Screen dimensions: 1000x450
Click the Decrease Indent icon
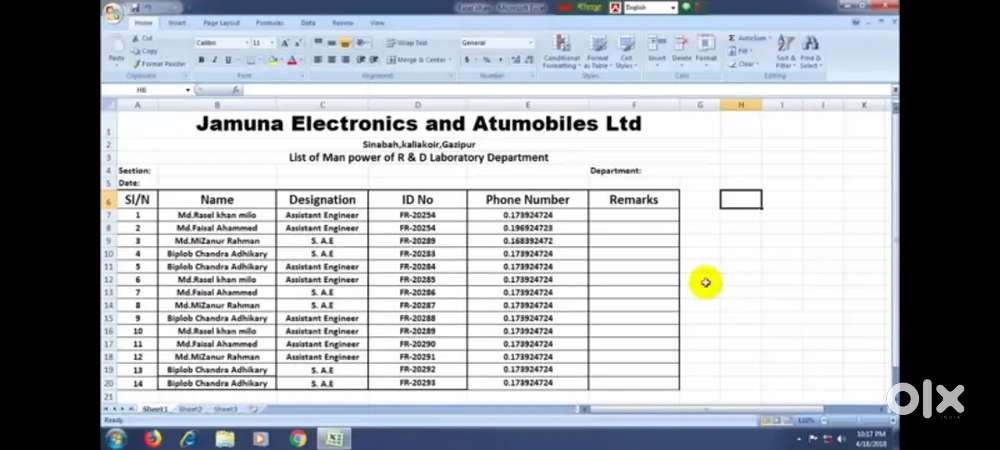360,60
